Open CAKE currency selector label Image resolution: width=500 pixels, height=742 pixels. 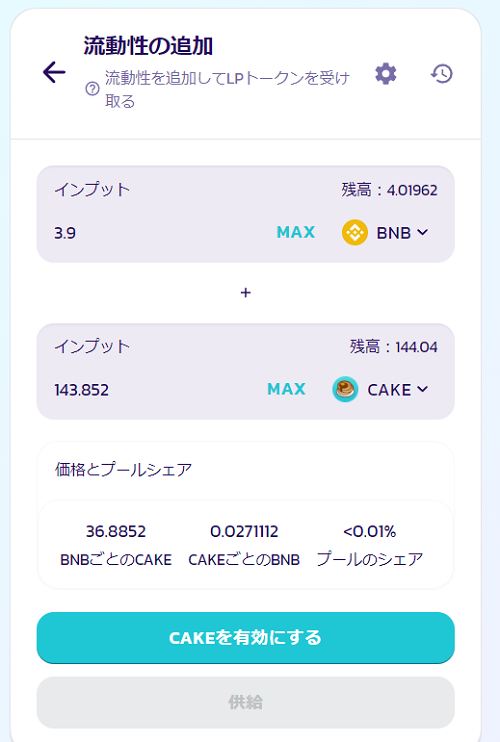pos(389,390)
